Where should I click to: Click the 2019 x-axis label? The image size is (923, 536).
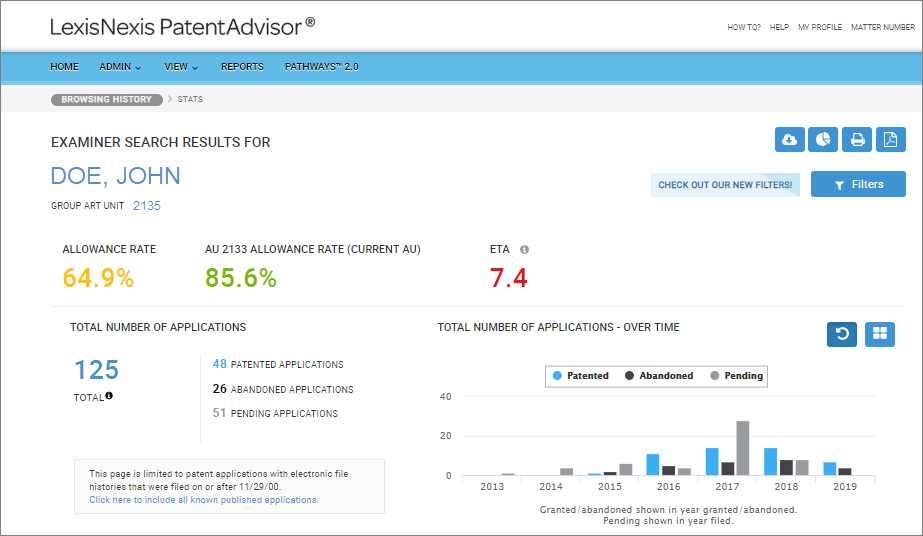tap(845, 487)
